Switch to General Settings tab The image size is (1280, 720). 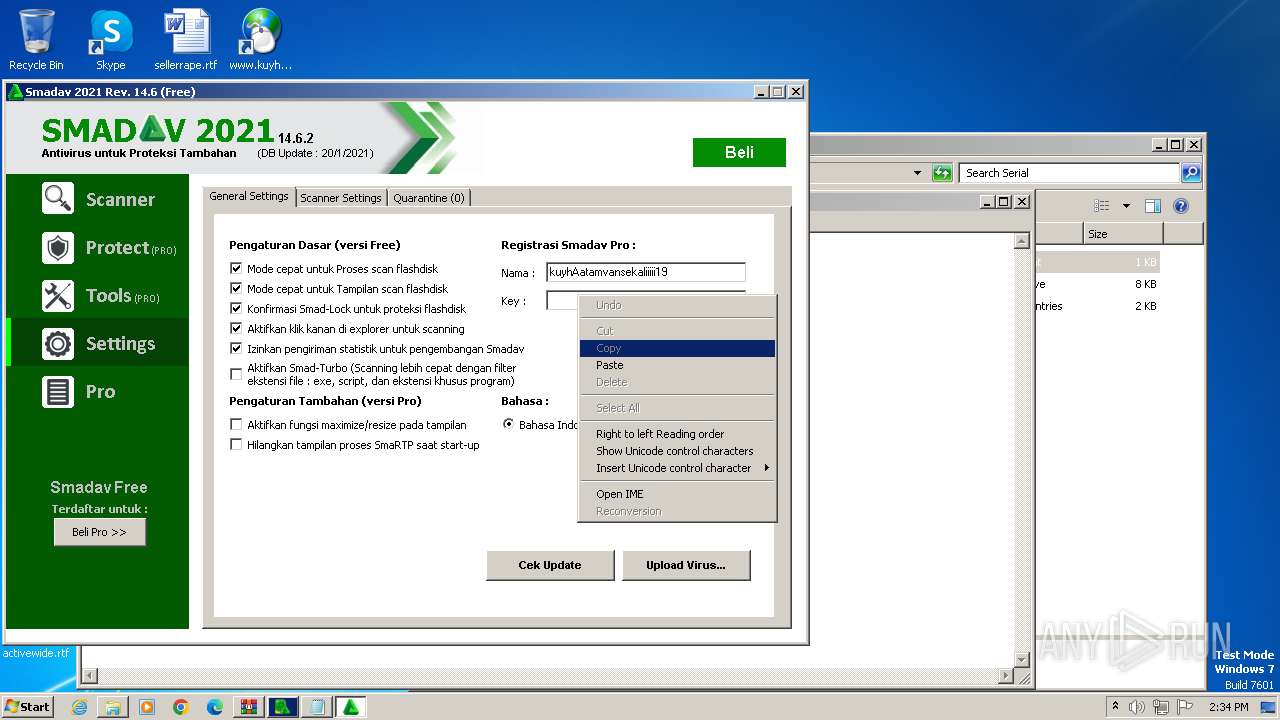click(x=249, y=196)
